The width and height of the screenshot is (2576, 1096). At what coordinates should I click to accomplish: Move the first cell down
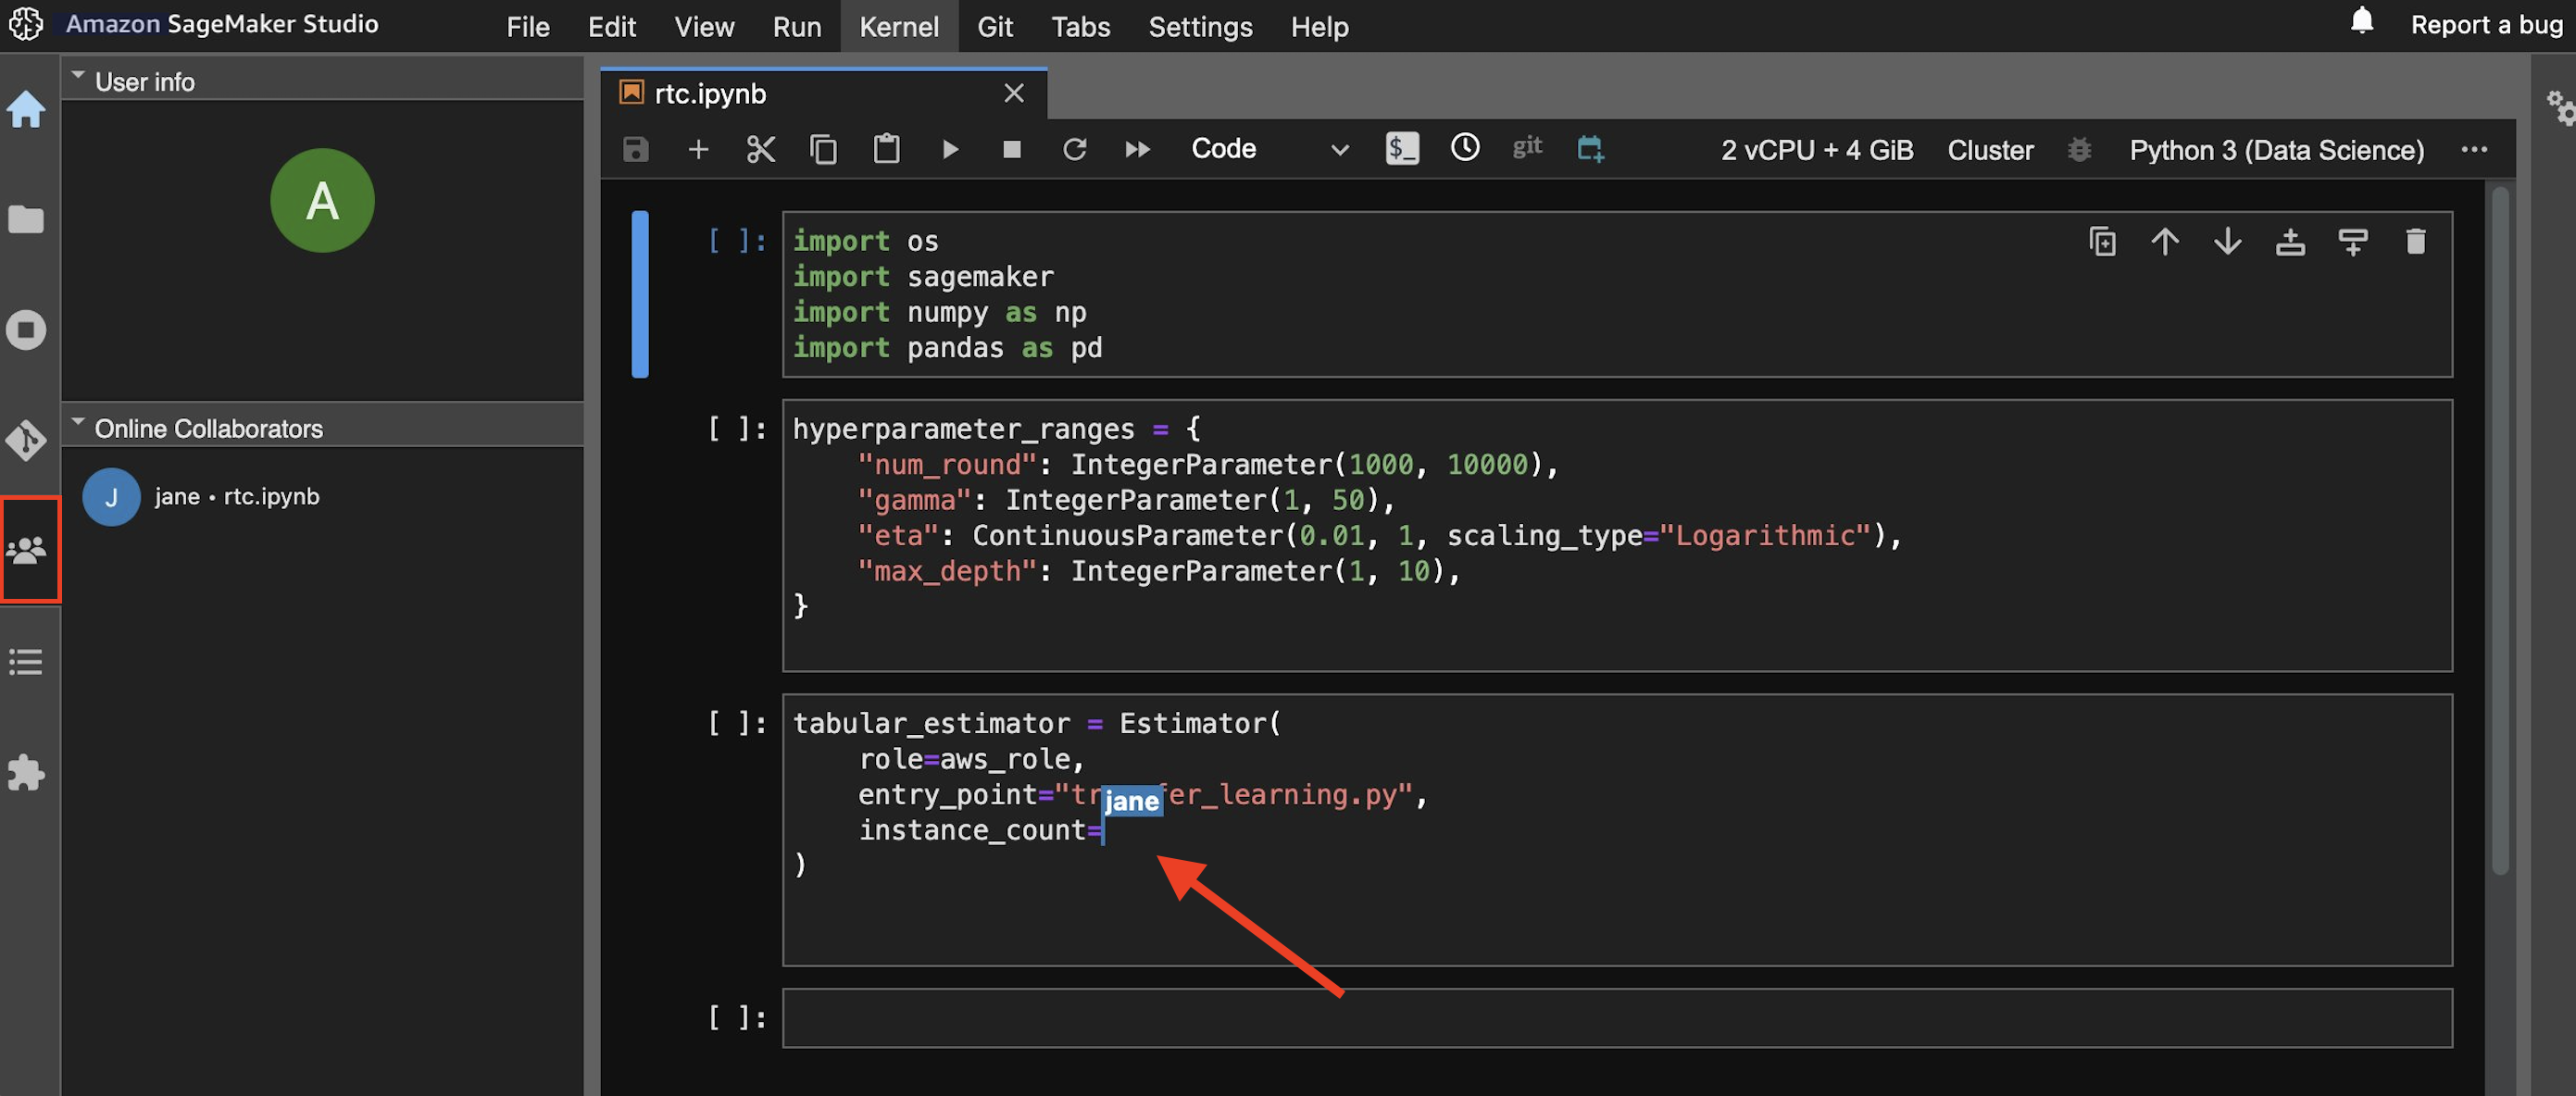tap(2227, 241)
